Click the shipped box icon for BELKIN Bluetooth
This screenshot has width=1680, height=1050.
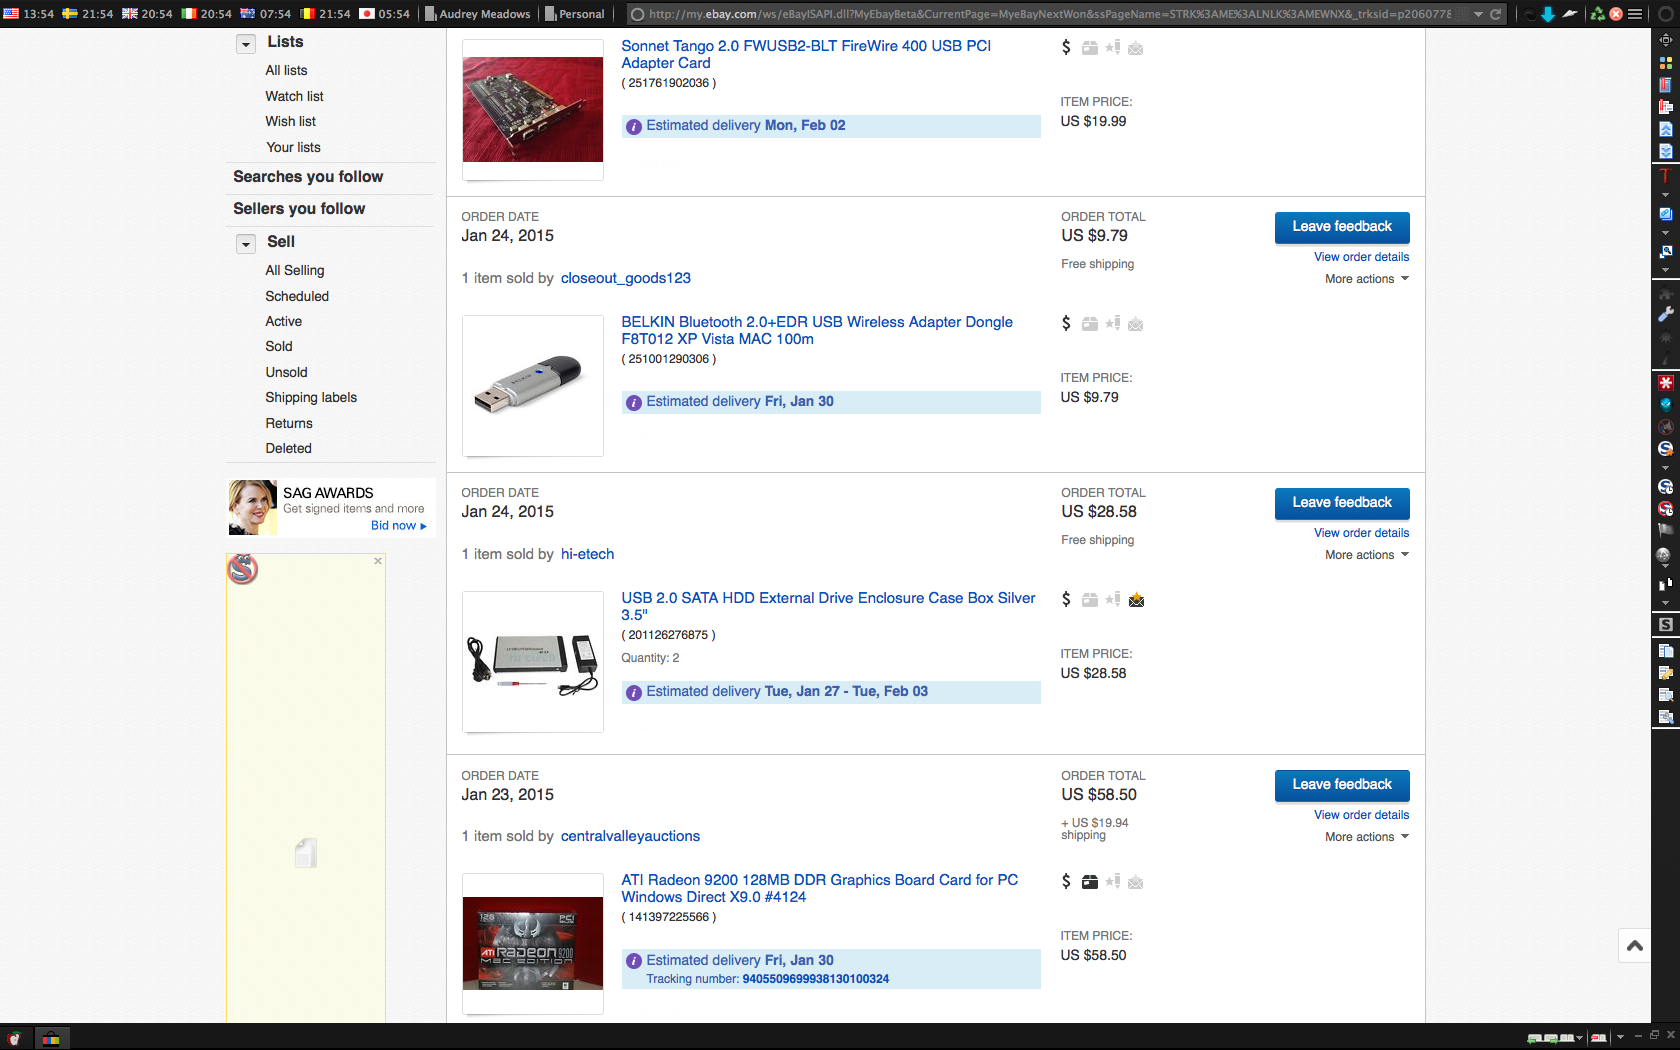(x=1090, y=323)
